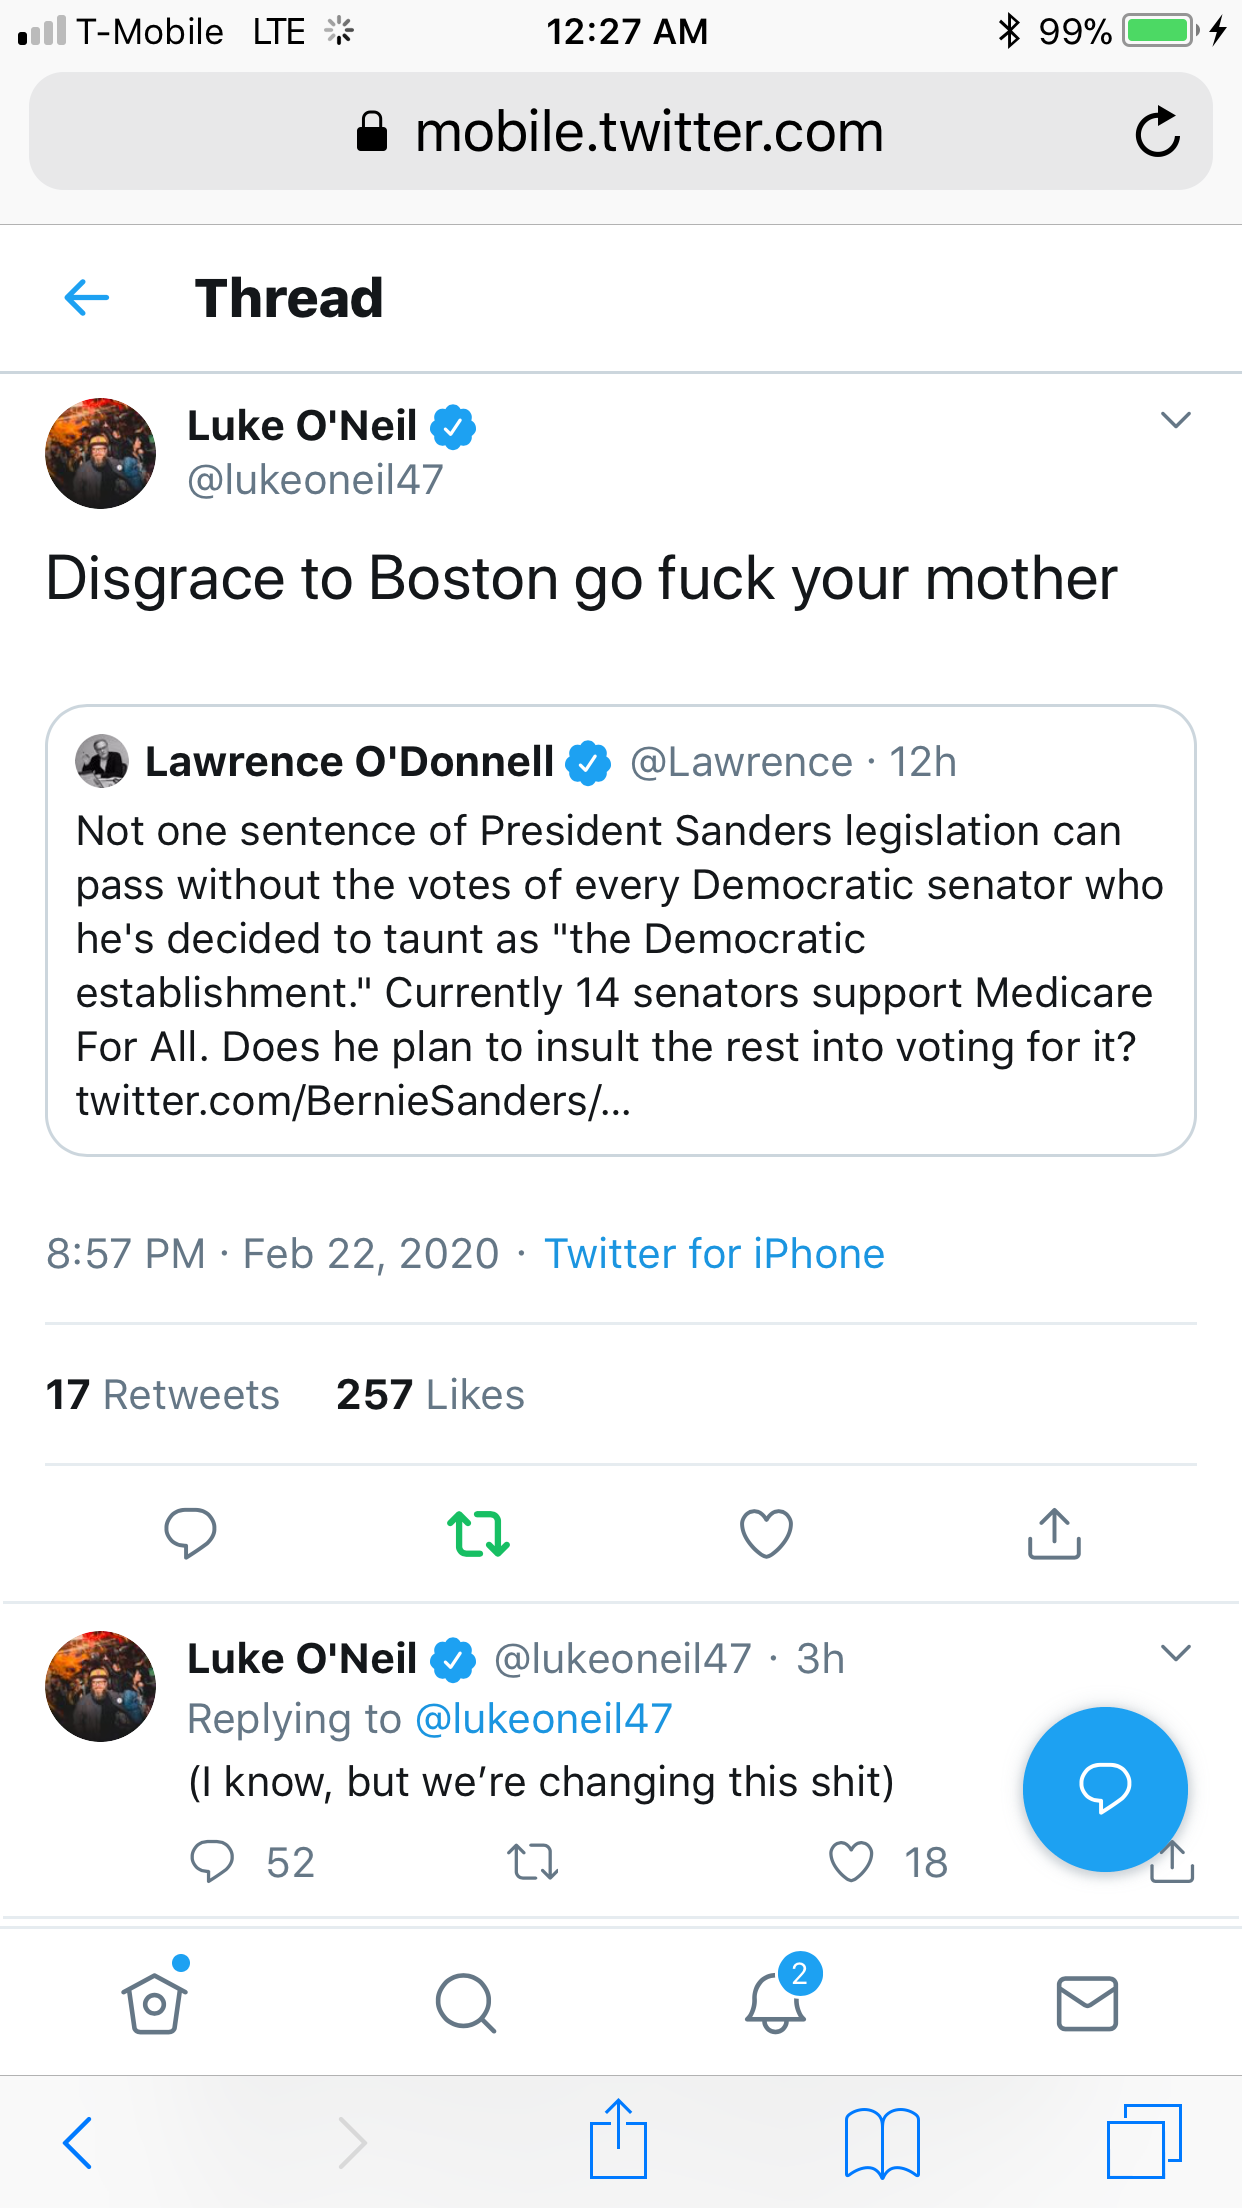Image resolution: width=1242 pixels, height=2208 pixels.
Task: Expand reply tweet options chevron
Action: [1175, 1653]
